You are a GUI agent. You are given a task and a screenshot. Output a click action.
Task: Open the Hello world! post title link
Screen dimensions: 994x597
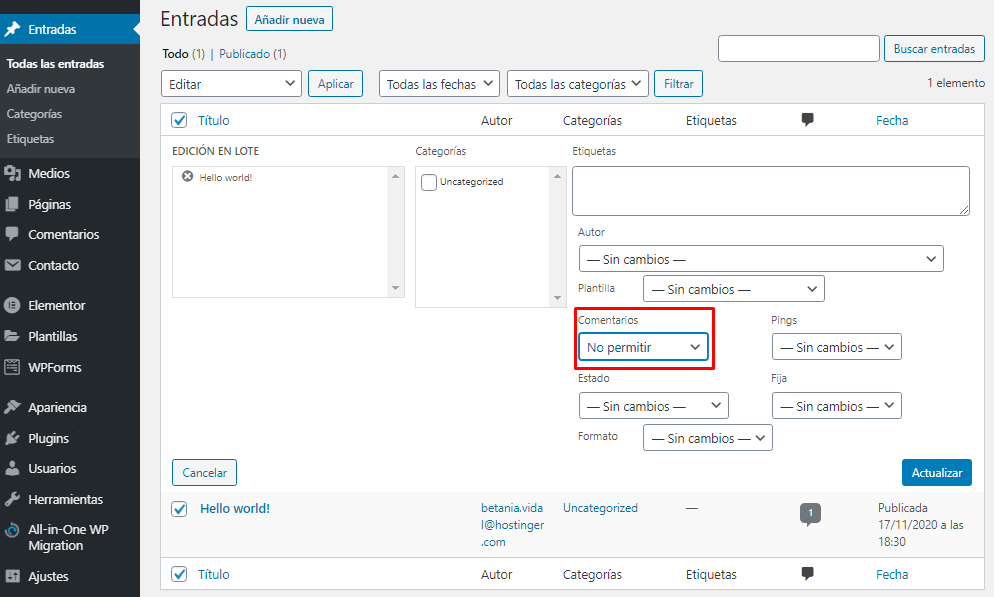coord(235,508)
